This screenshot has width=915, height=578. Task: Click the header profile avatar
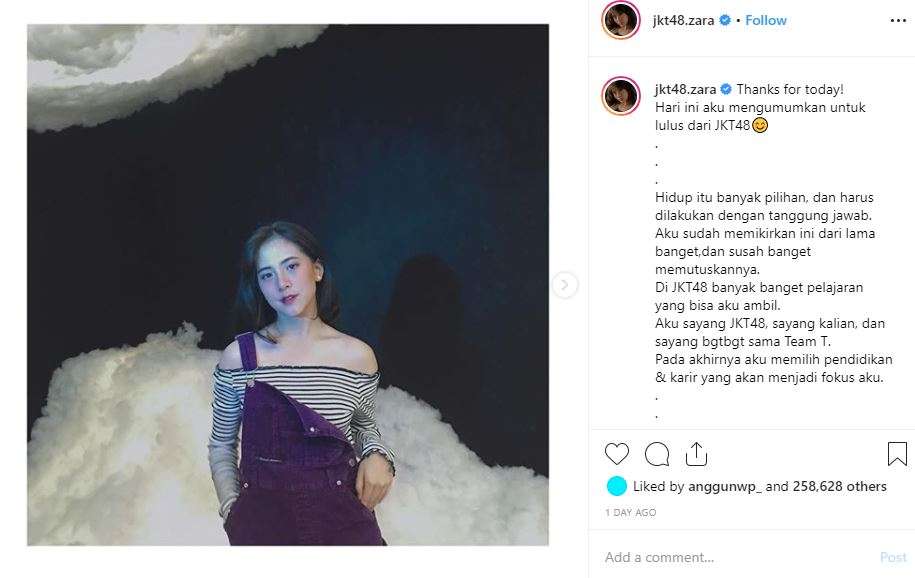click(x=621, y=20)
